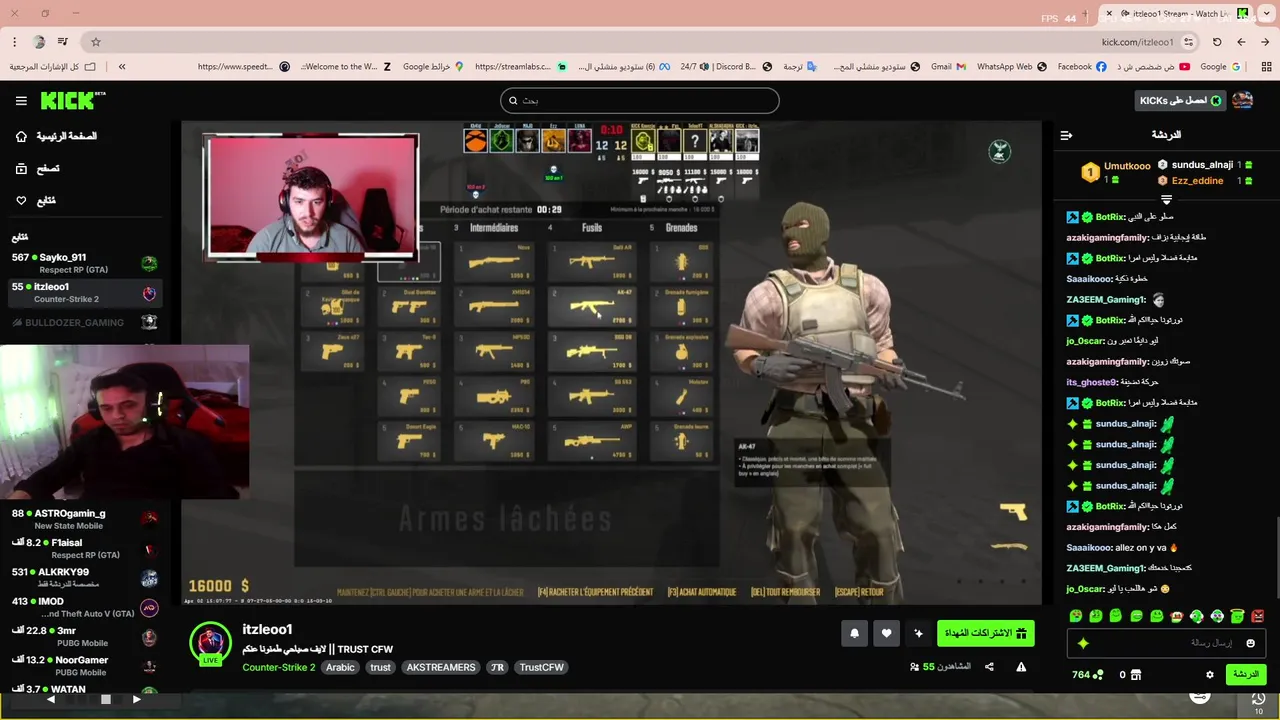Collapse the chat panel arrow icon
Image resolution: width=1280 pixels, height=720 pixels.
coord(1066,135)
